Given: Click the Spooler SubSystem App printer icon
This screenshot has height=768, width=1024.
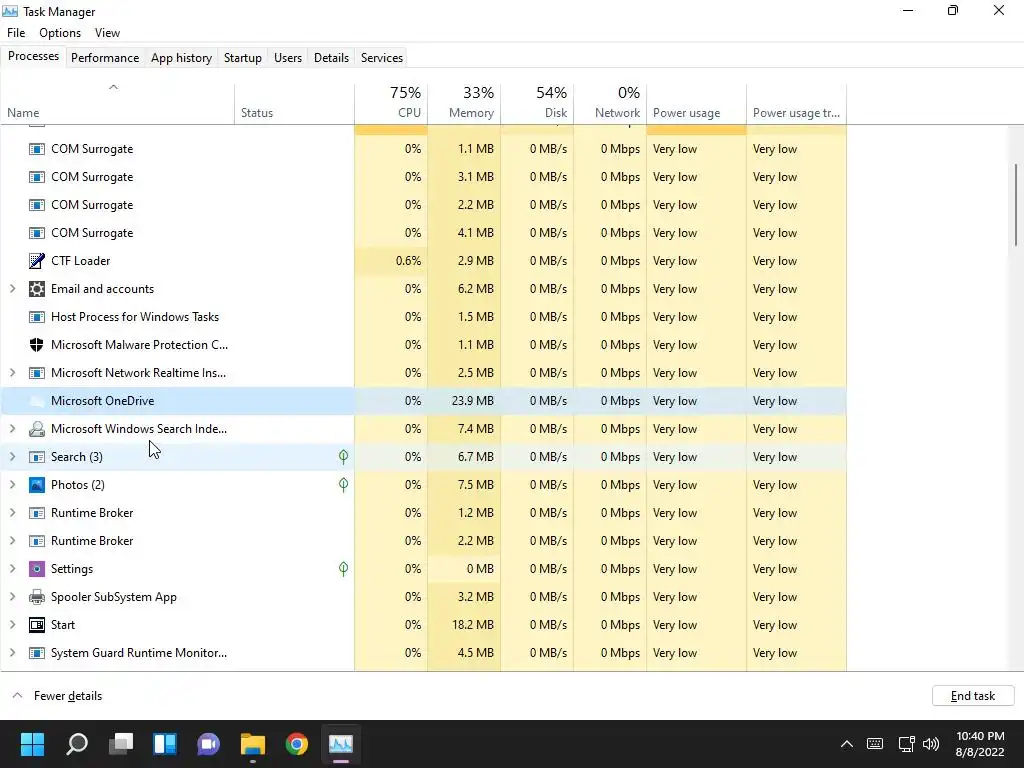Looking at the screenshot, I should click(37, 597).
